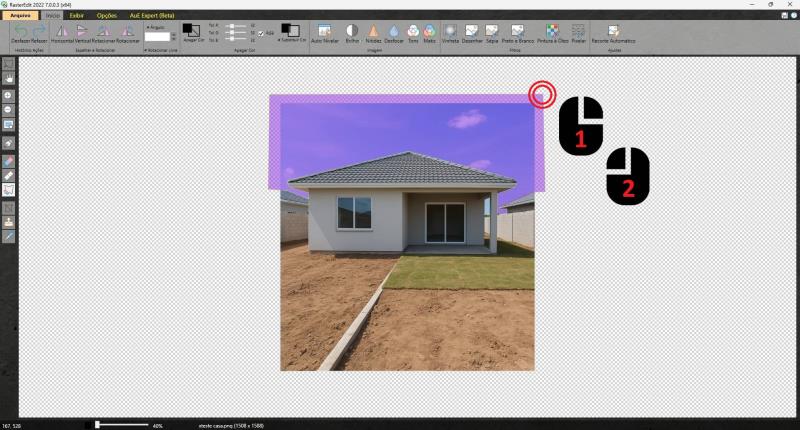Select the hand pan tool
The height and width of the screenshot is (430, 800).
click(x=8, y=77)
